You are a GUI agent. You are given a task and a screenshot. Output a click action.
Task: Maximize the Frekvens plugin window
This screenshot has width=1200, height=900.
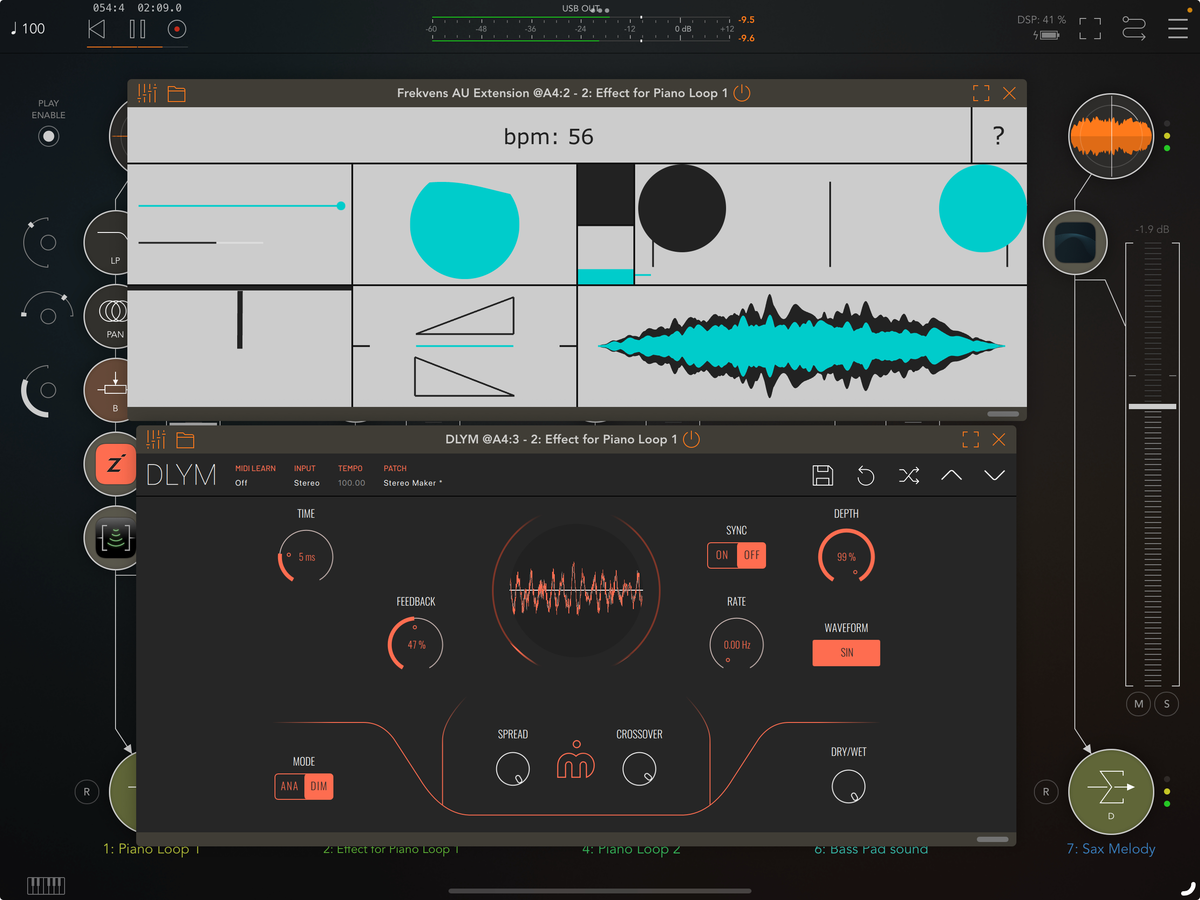coord(981,93)
